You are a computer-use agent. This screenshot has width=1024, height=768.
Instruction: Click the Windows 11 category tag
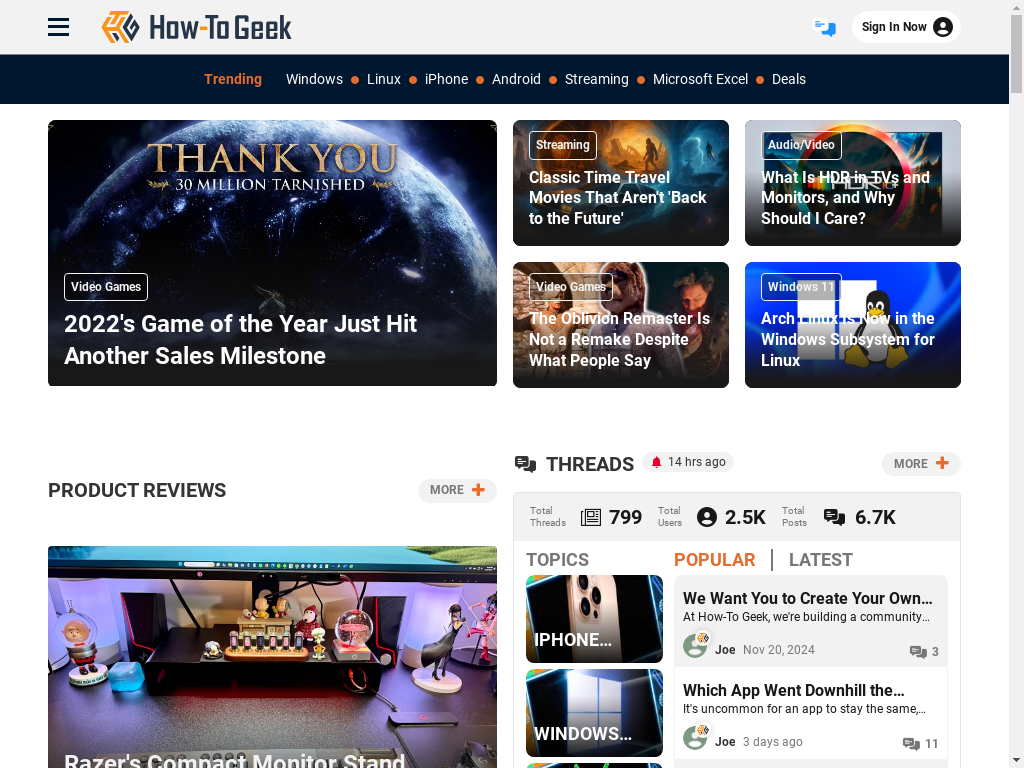tap(801, 287)
